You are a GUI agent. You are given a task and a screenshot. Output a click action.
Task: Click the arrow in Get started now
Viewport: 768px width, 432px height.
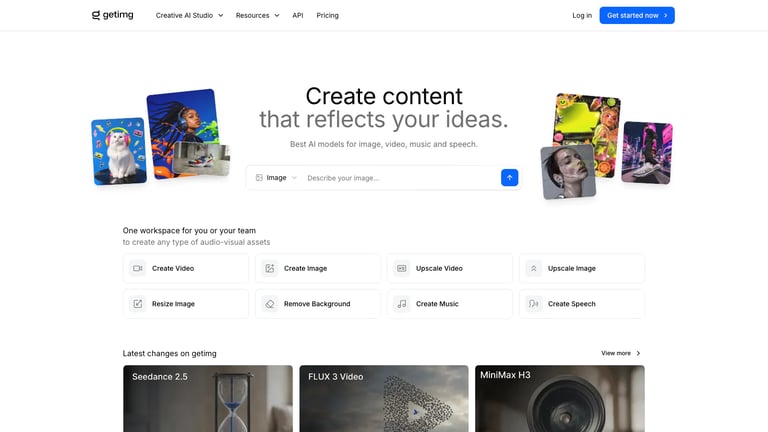pos(666,15)
